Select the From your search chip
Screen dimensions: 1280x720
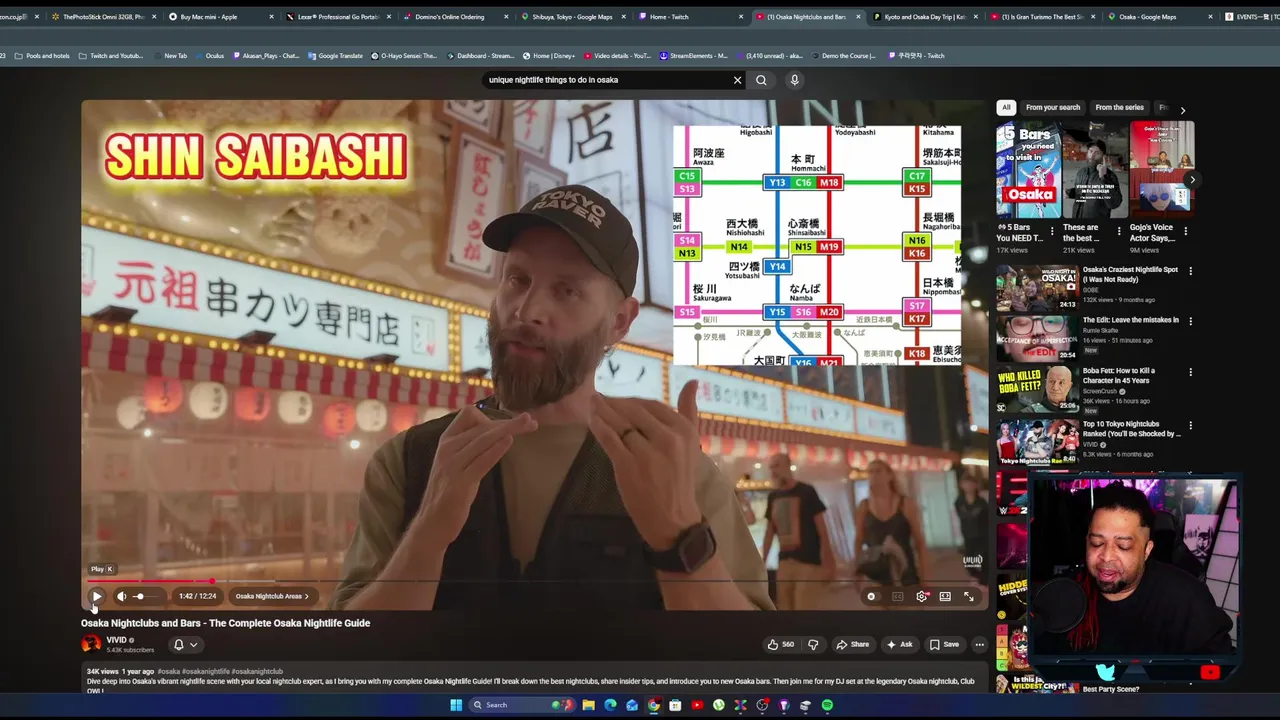[x=1053, y=107]
